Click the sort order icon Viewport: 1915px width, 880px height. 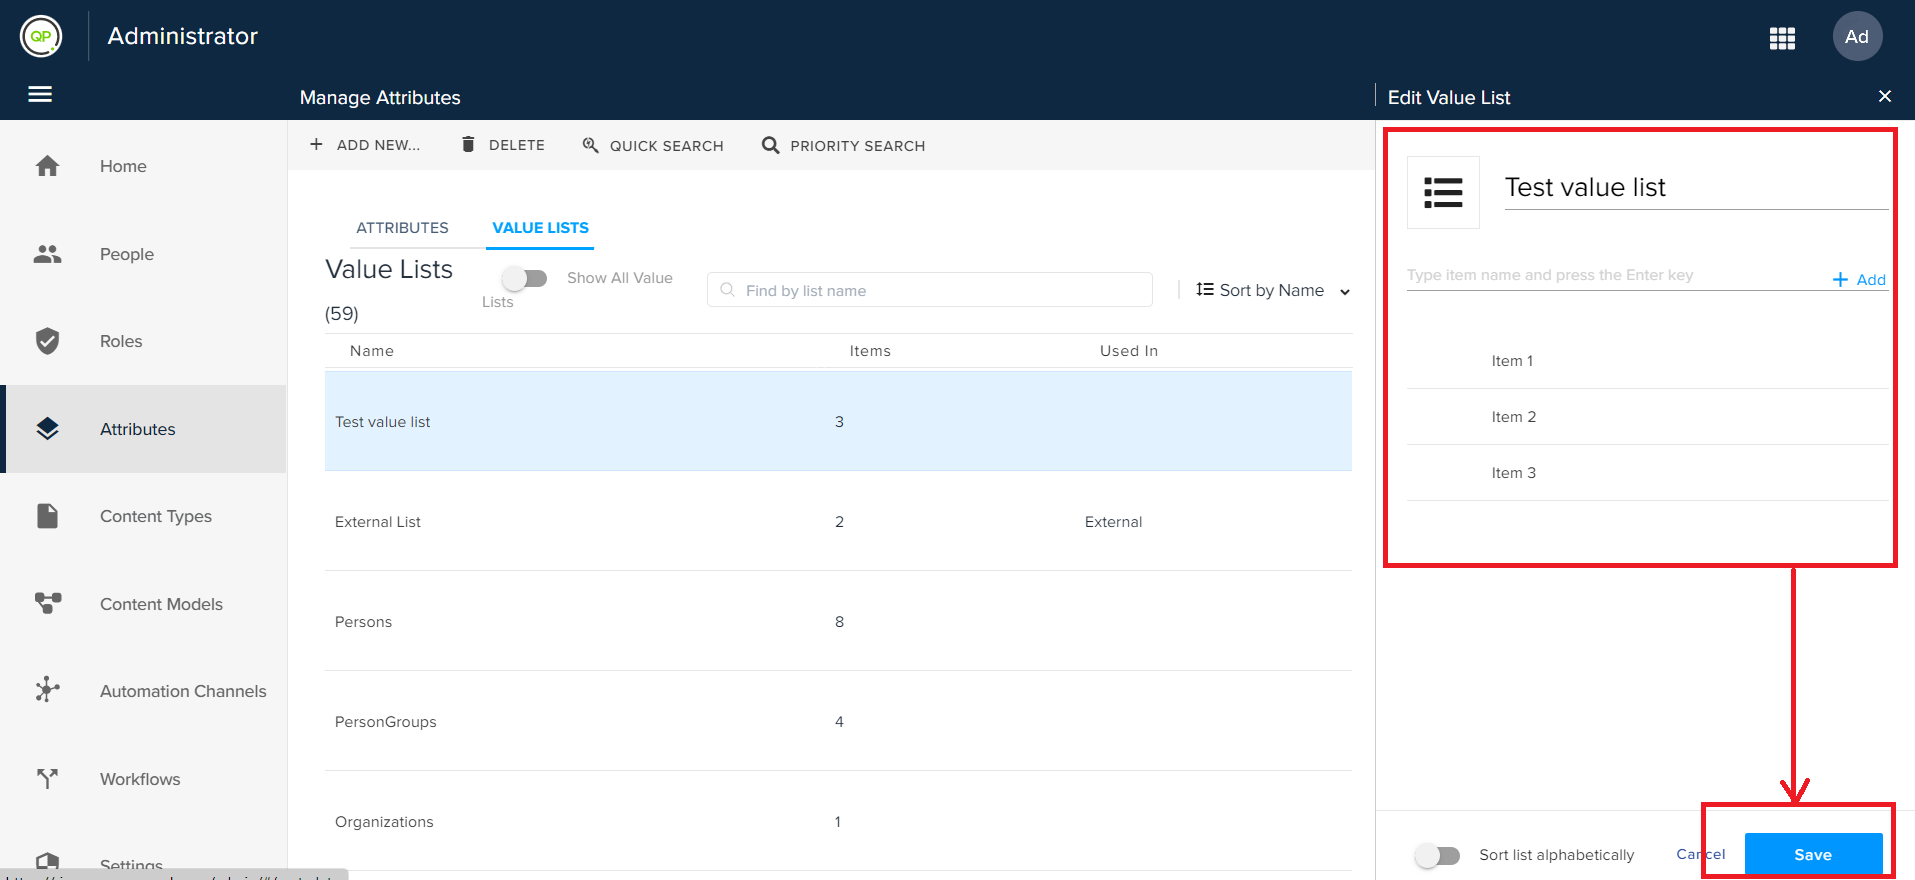(1205, 289)
